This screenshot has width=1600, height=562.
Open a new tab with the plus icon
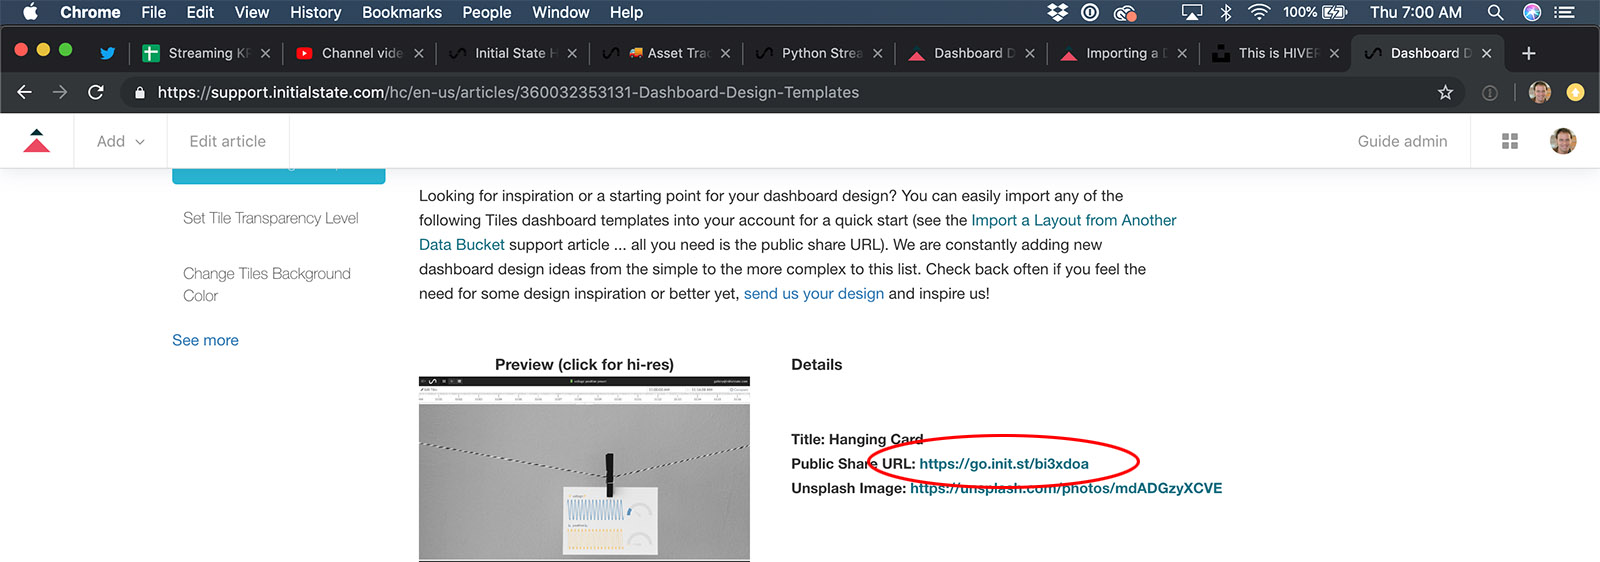click(x=1528, y=53)
